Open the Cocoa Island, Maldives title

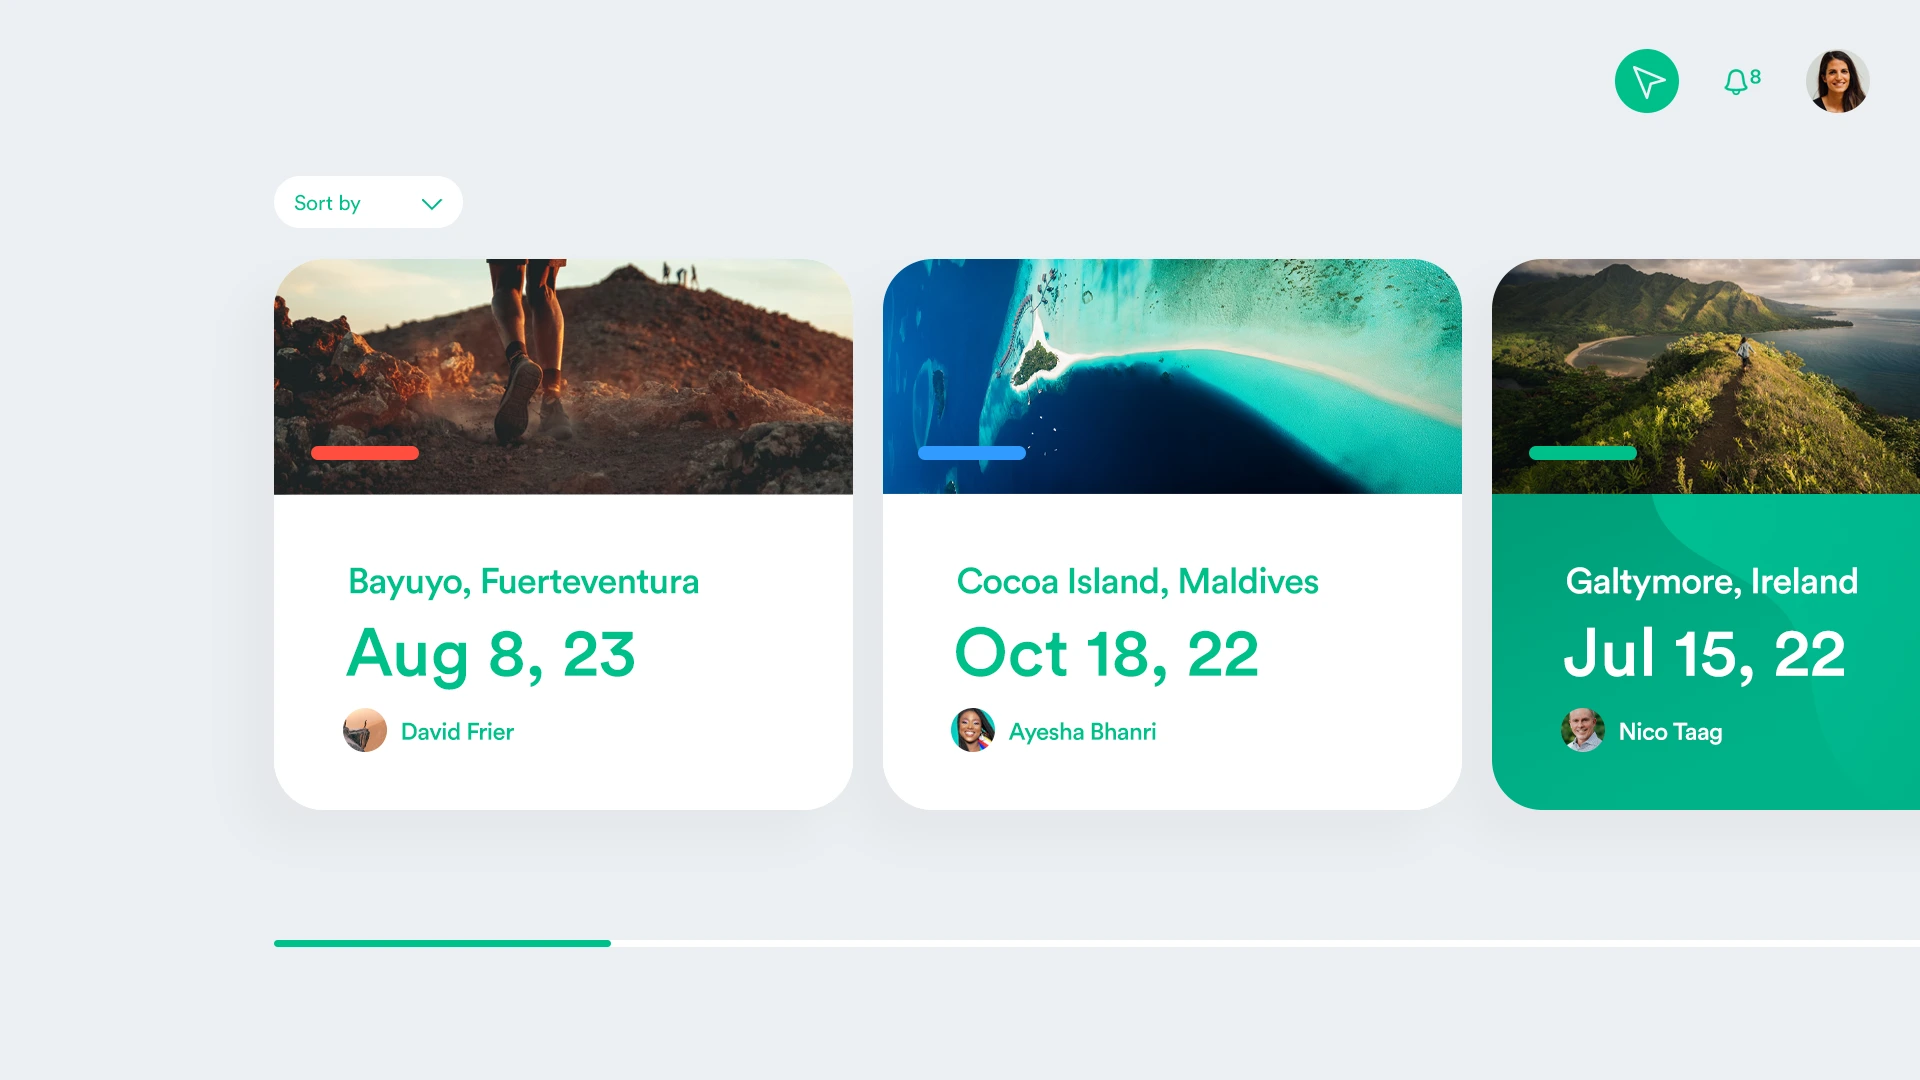1137,581
